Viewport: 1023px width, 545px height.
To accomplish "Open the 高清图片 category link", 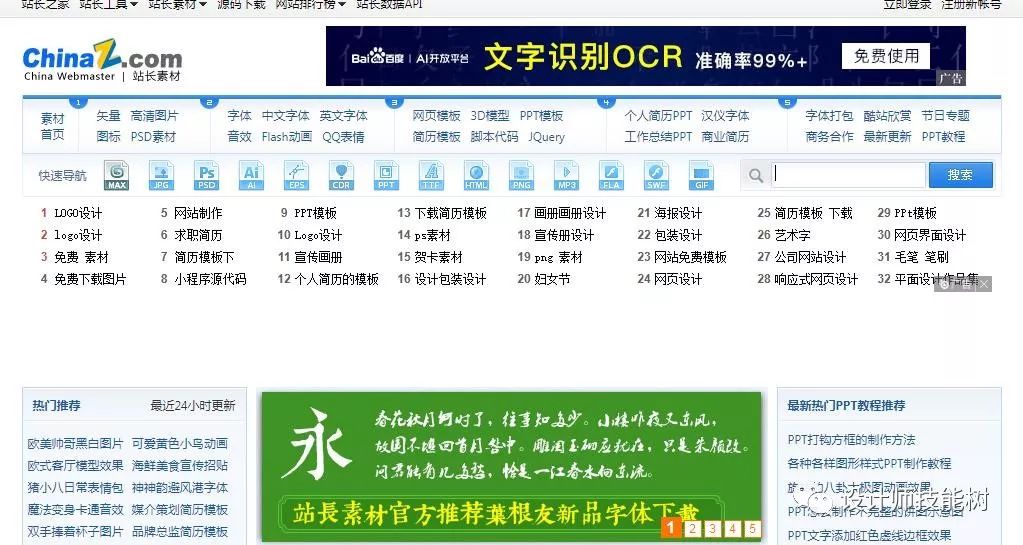I will point(154,116).
